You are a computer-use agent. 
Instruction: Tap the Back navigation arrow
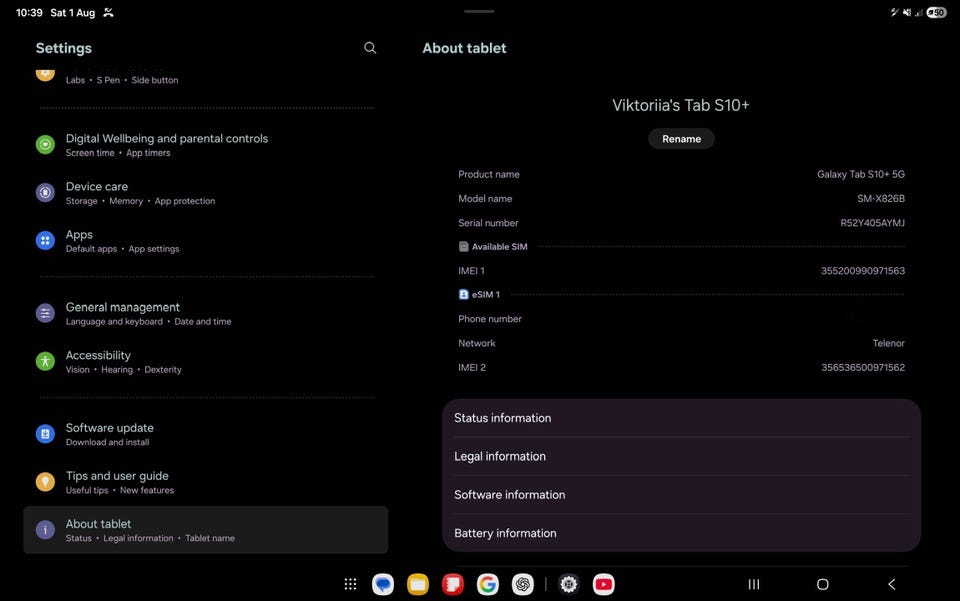[891, 584]
